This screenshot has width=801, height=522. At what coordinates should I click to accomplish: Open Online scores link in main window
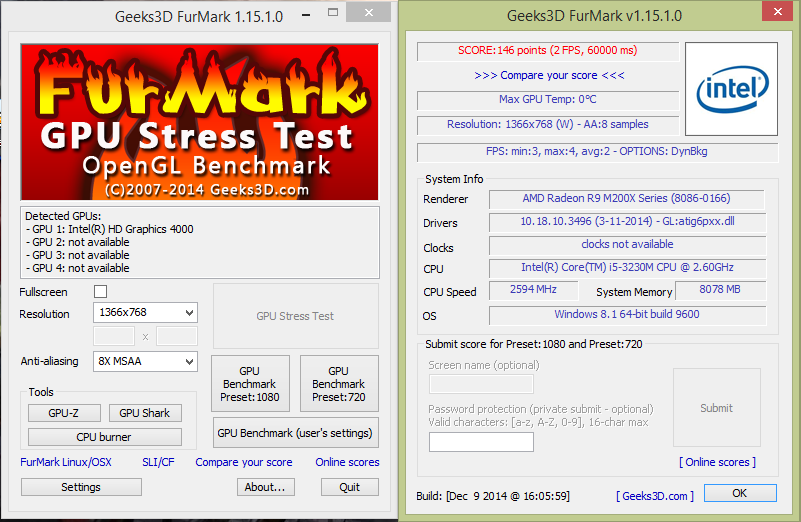pos(347,462)
